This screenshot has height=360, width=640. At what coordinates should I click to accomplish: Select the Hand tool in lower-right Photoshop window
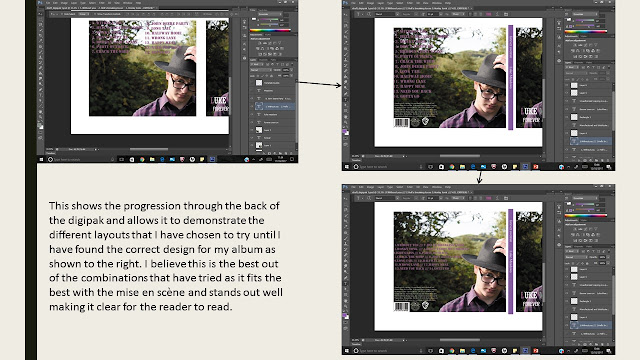(346, 300)
